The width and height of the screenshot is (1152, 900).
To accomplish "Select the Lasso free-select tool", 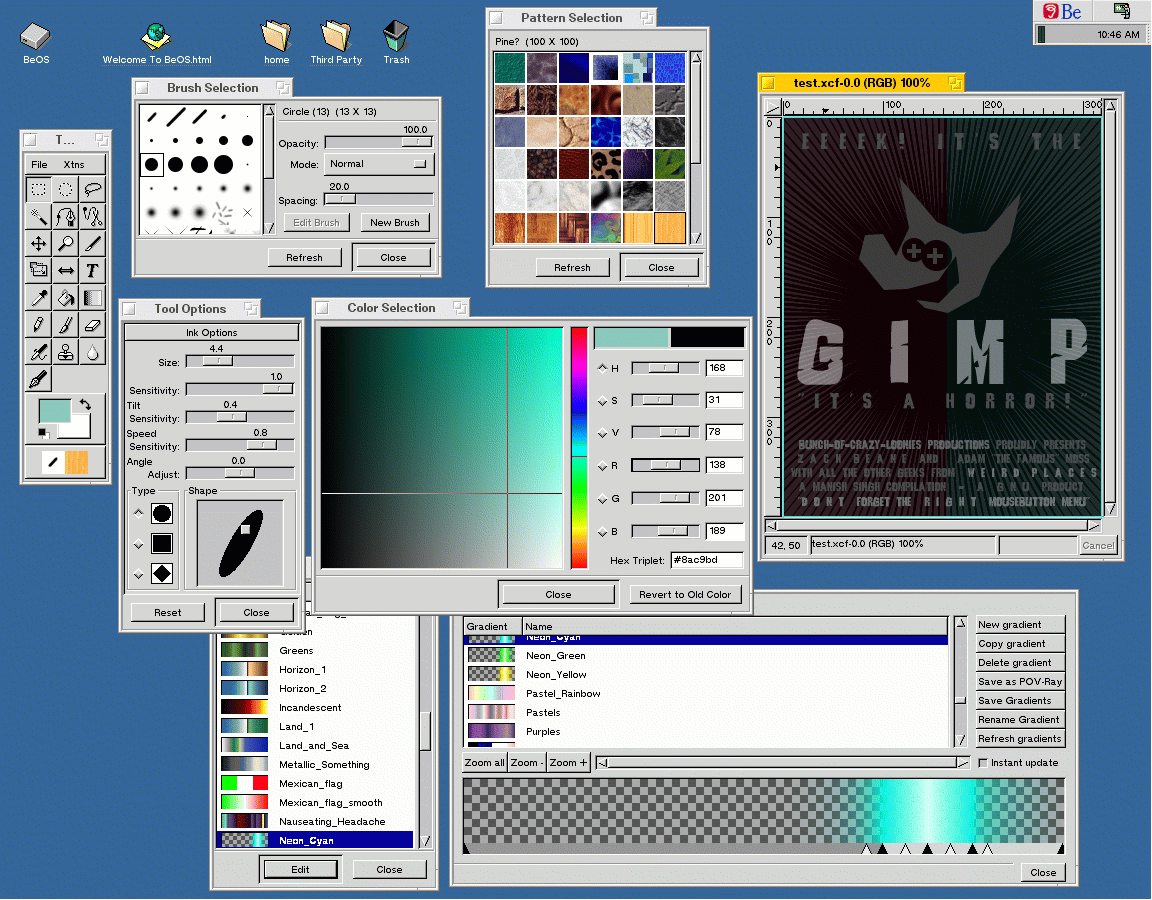I will tap(93, 190).
